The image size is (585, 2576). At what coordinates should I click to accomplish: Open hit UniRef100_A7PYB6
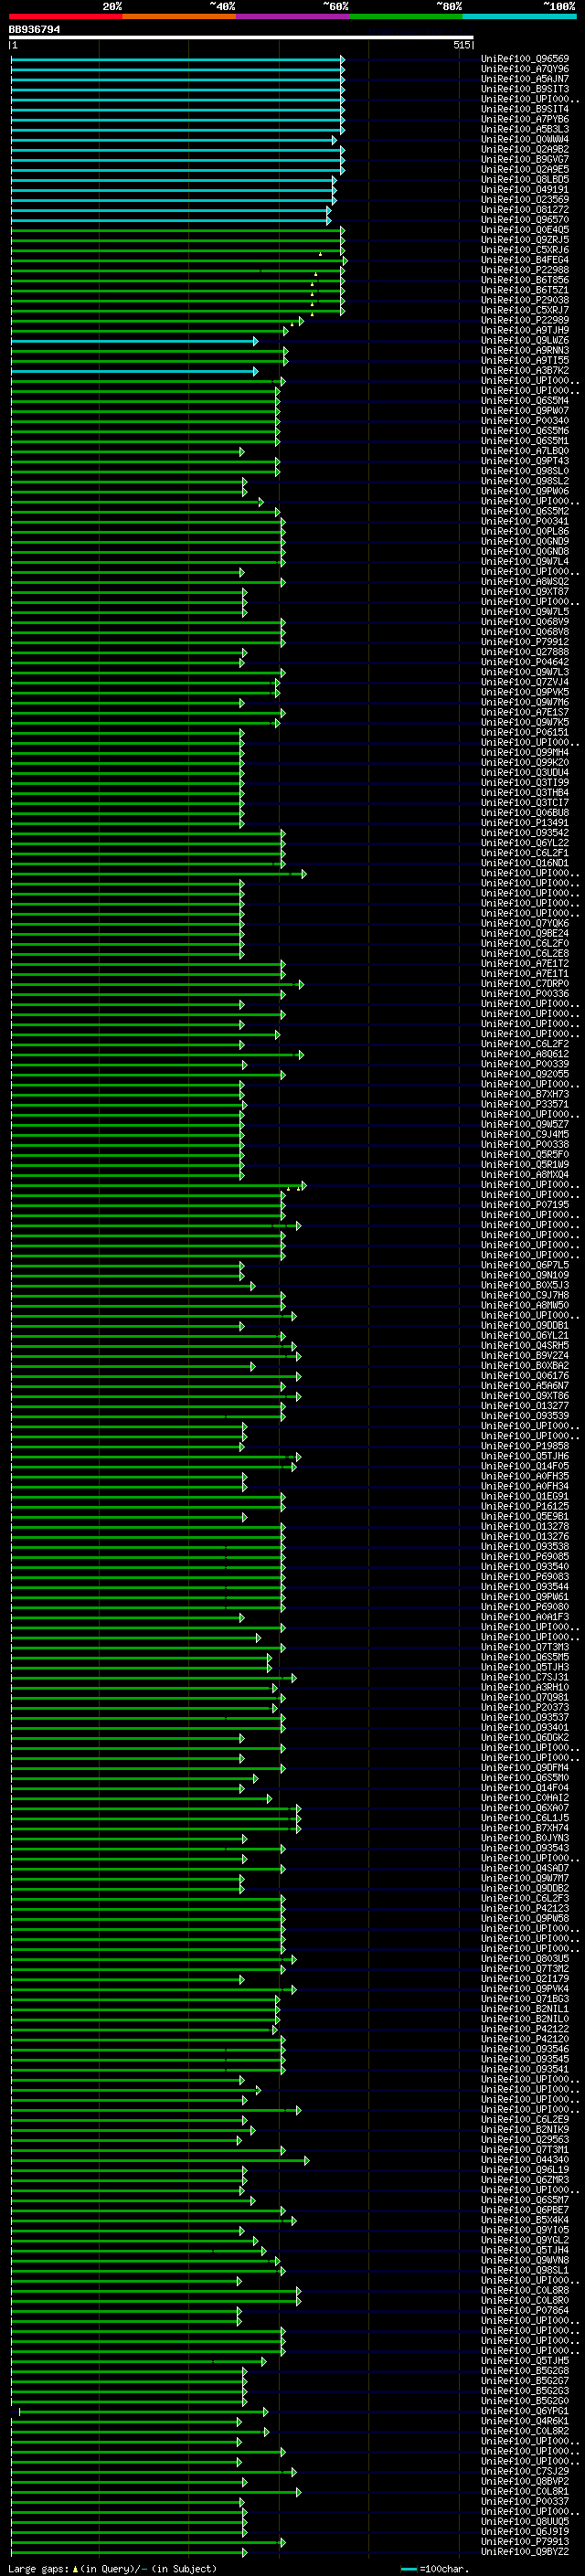click(x=525, y=119)
